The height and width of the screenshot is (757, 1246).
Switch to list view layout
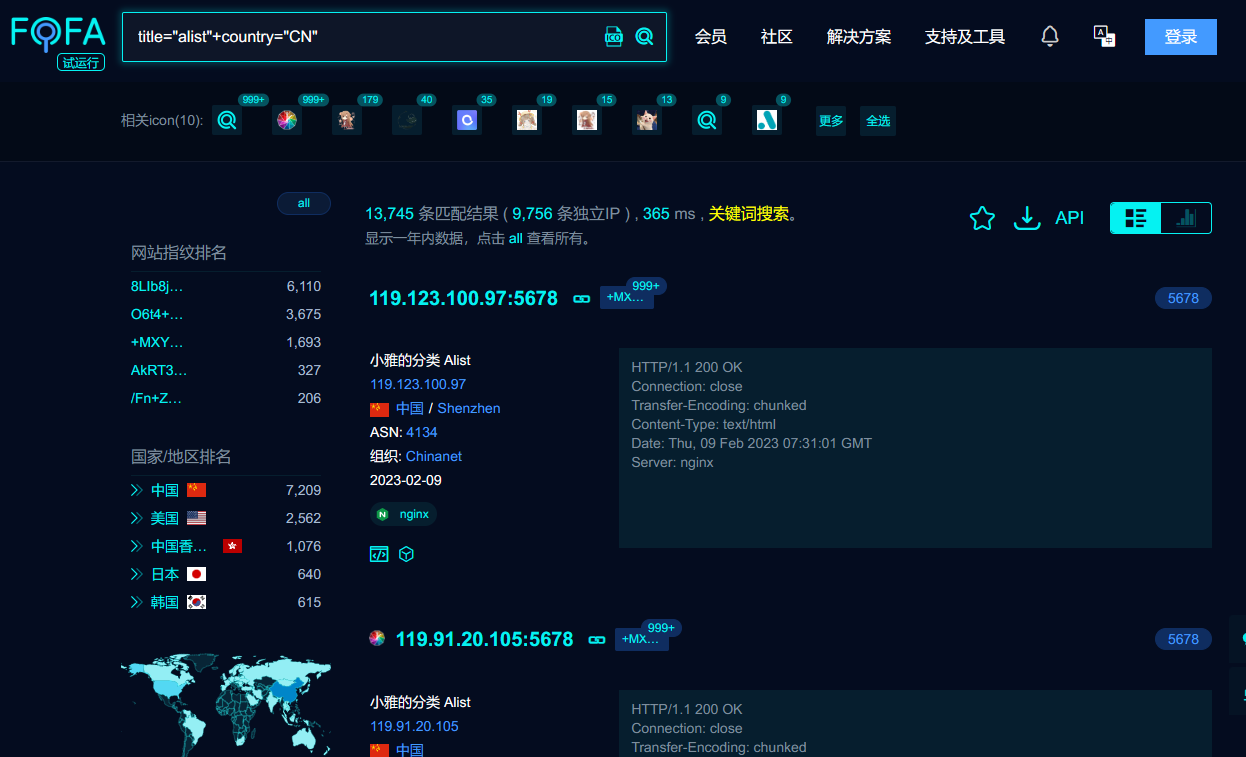(x=1136, y=218)
